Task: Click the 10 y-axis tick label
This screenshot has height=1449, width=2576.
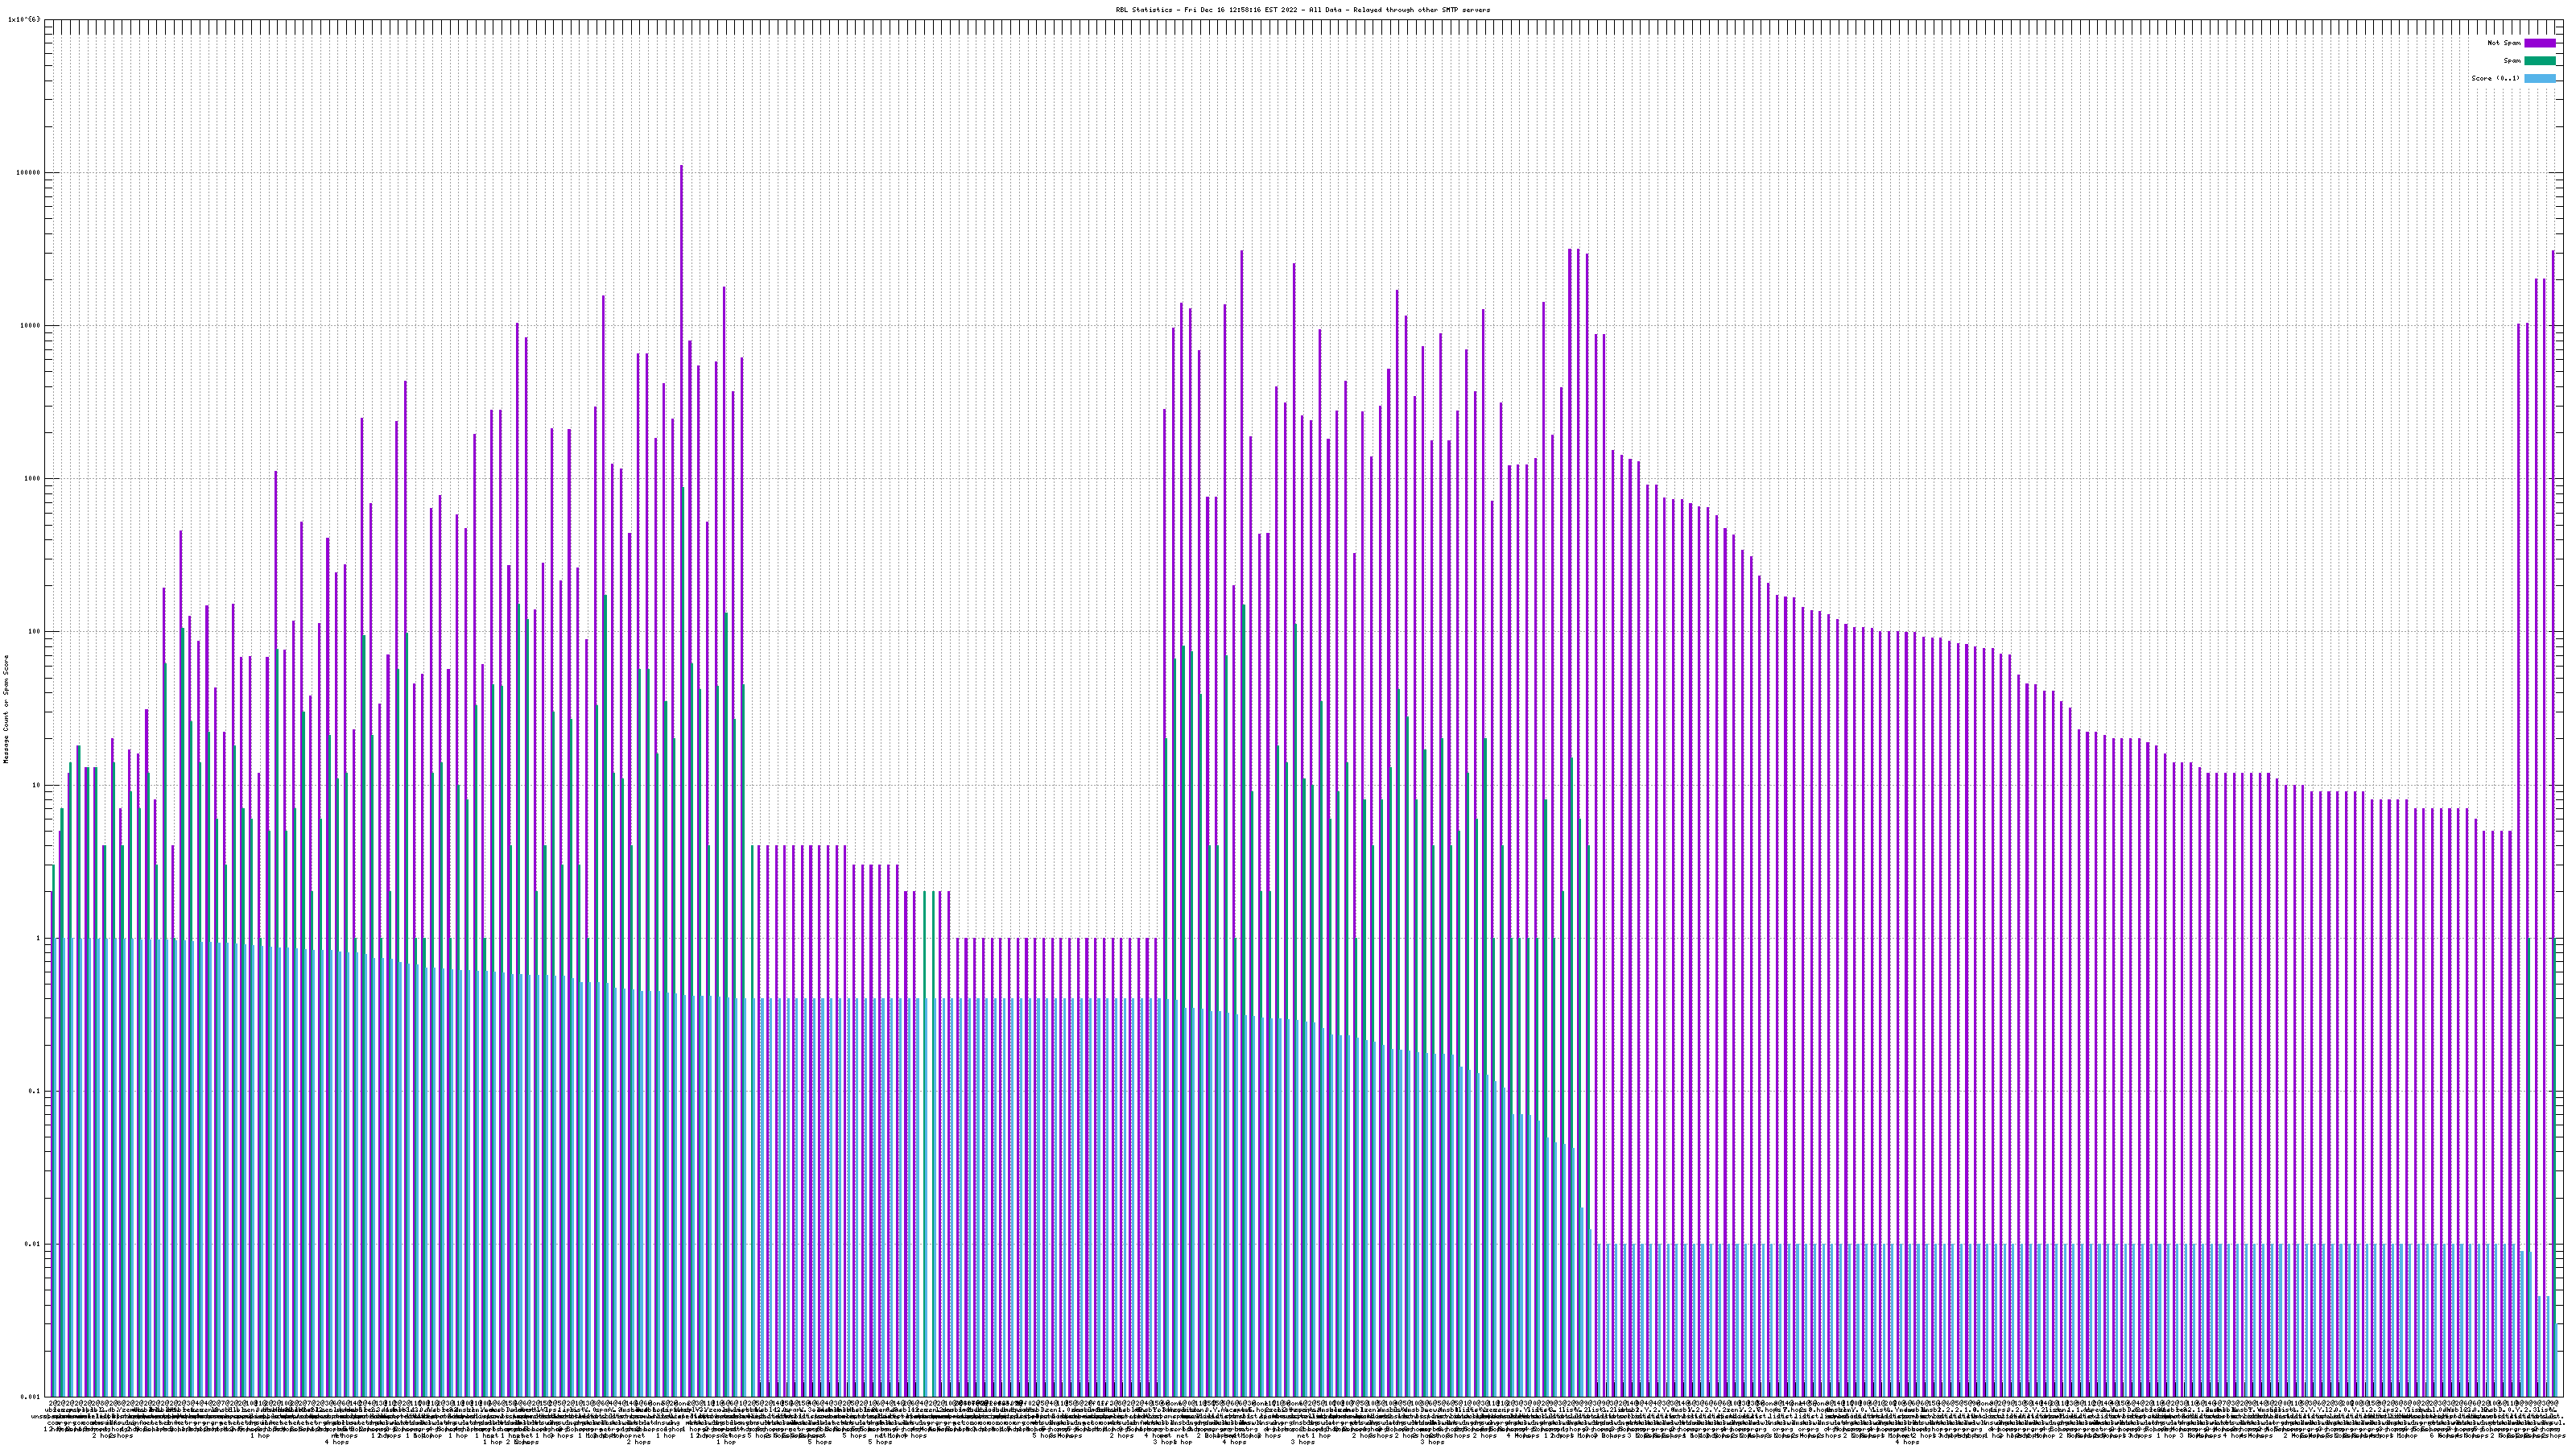Action: (x=35, y=785)
